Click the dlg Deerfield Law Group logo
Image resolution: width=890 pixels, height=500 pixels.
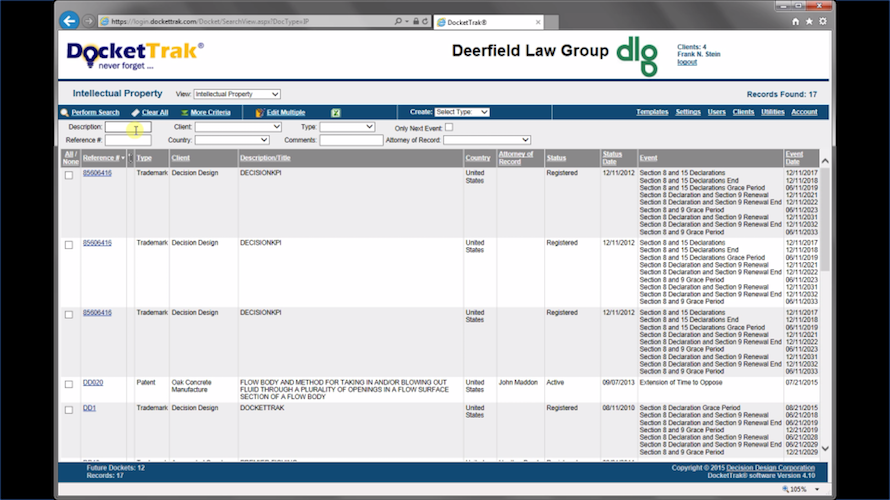[637, 56]
